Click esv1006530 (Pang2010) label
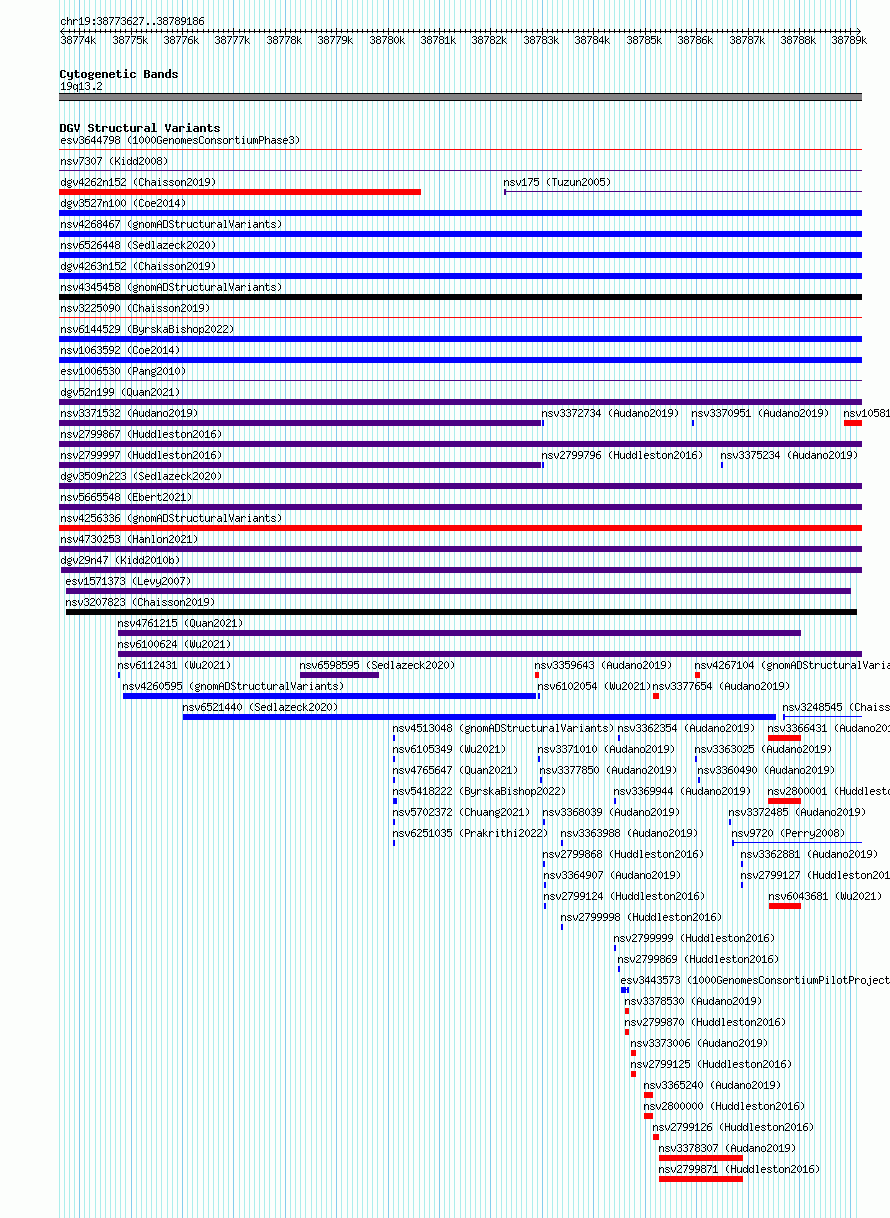This screenshot has width=890, height=1218. tap(123, 371)
